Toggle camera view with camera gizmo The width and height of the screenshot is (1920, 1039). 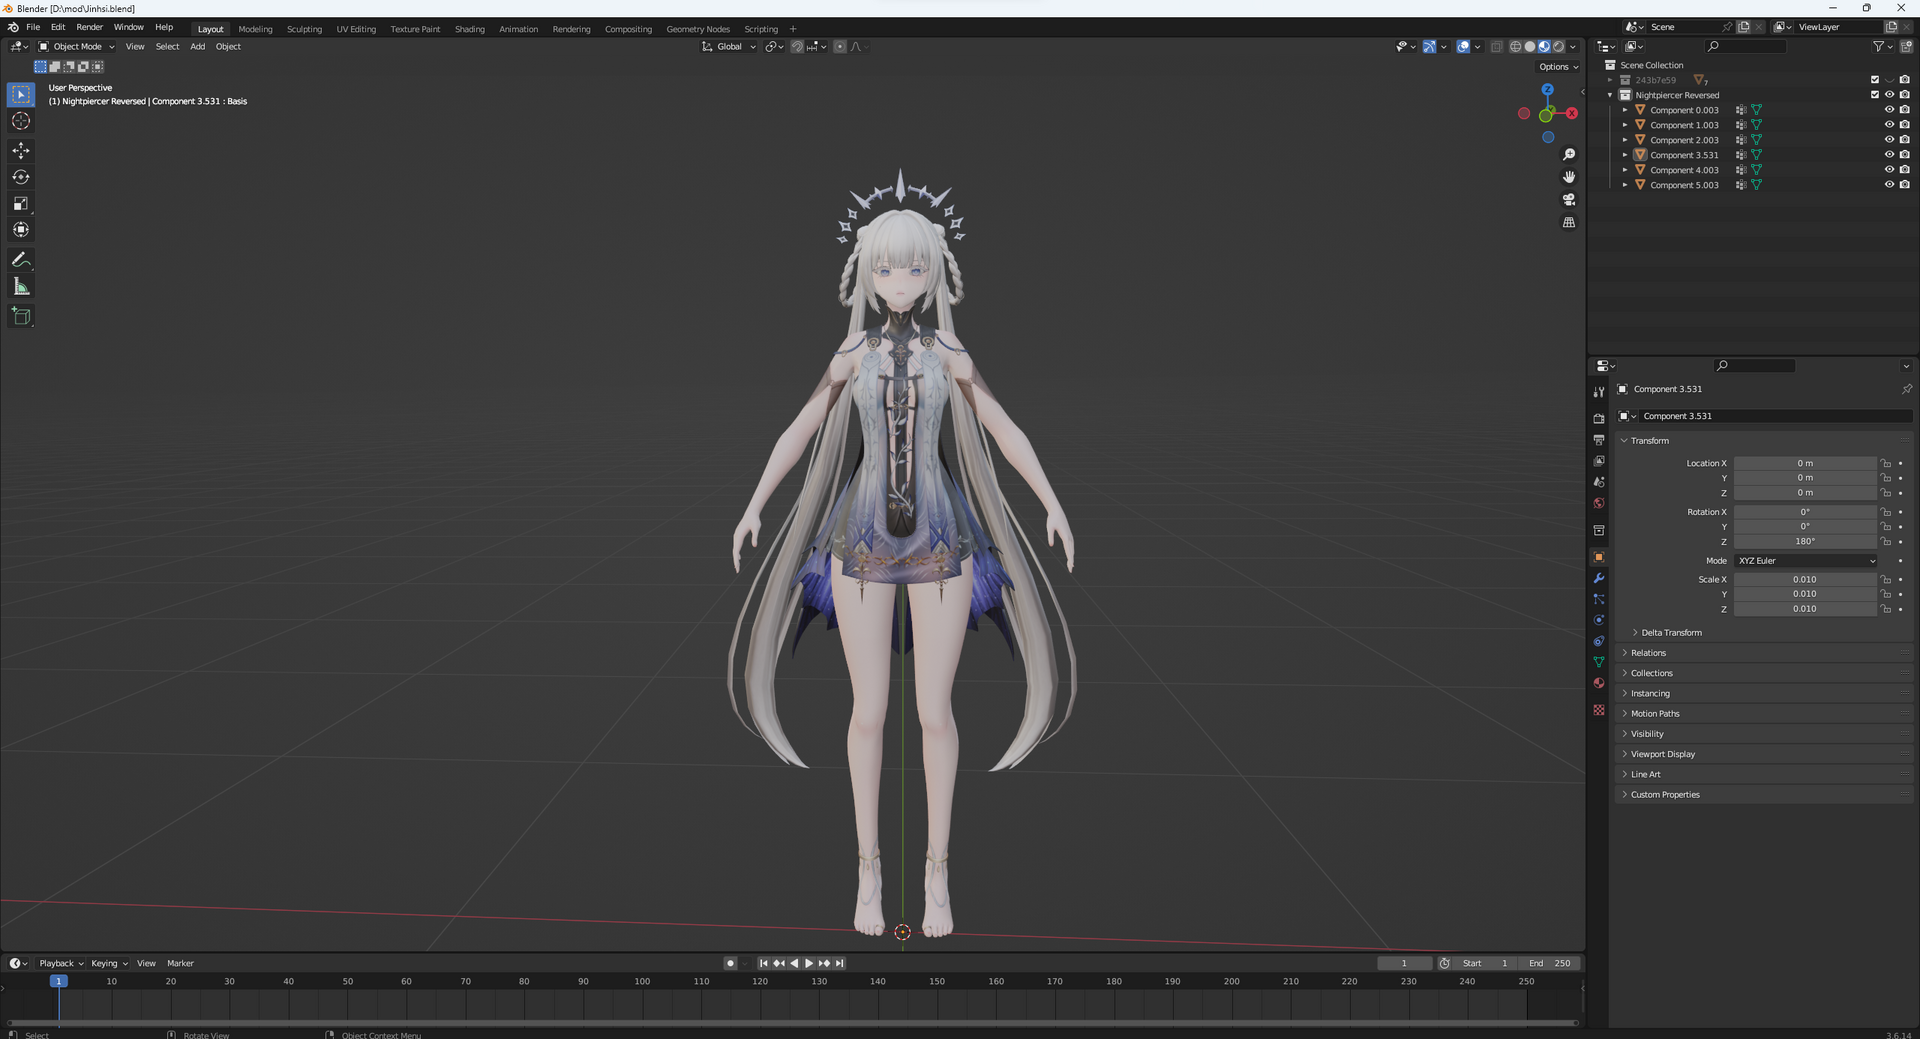[1569, 200]
